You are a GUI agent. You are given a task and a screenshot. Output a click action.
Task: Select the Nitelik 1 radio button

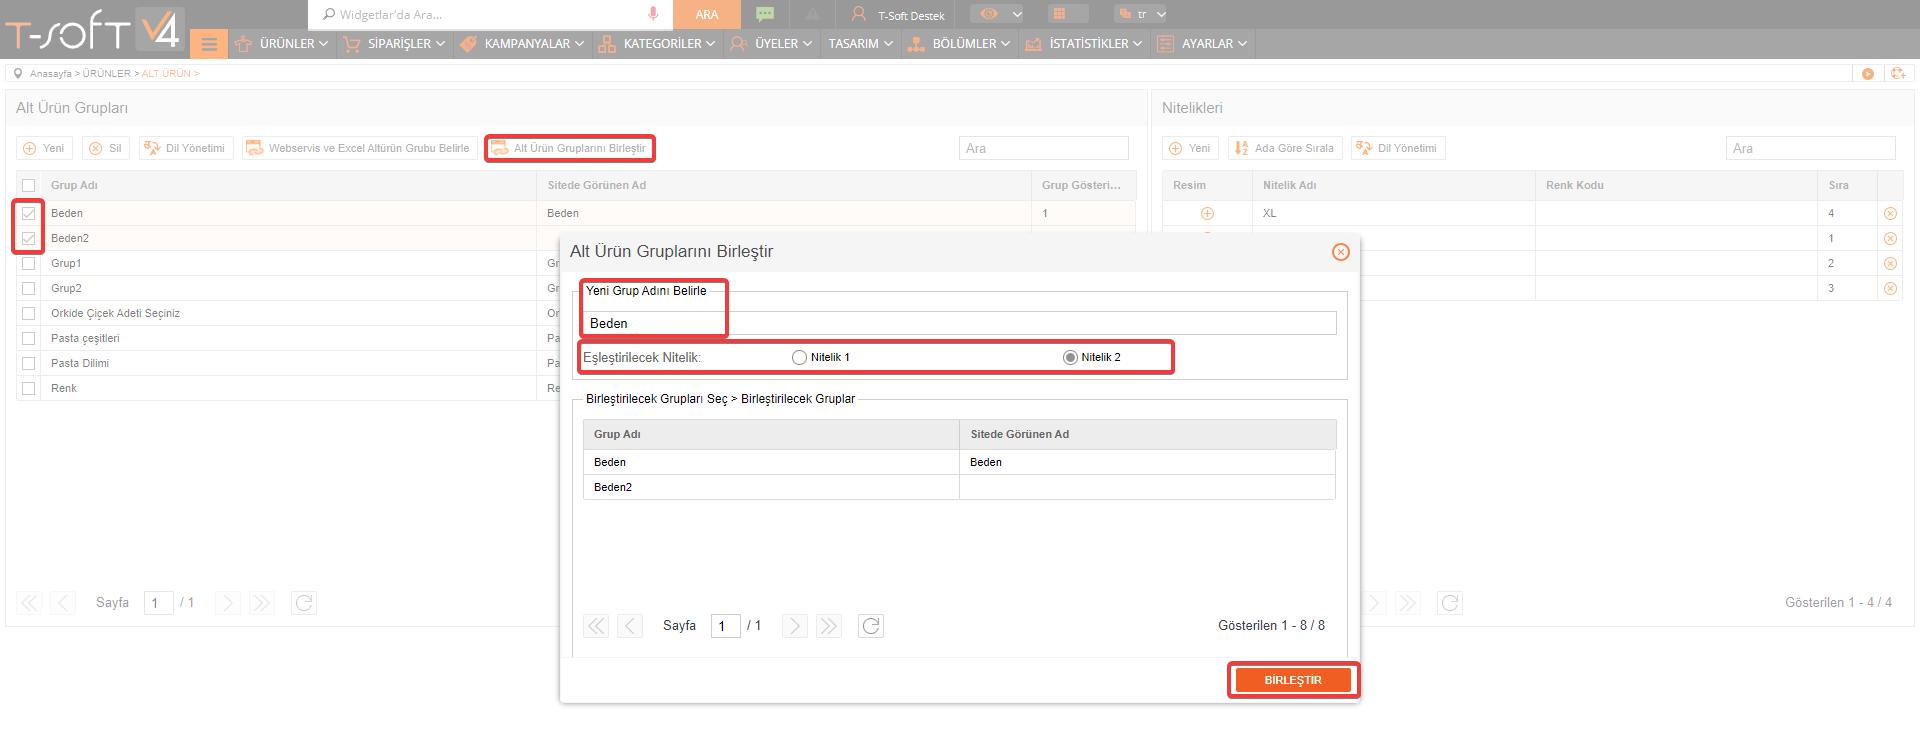point(799,357)
